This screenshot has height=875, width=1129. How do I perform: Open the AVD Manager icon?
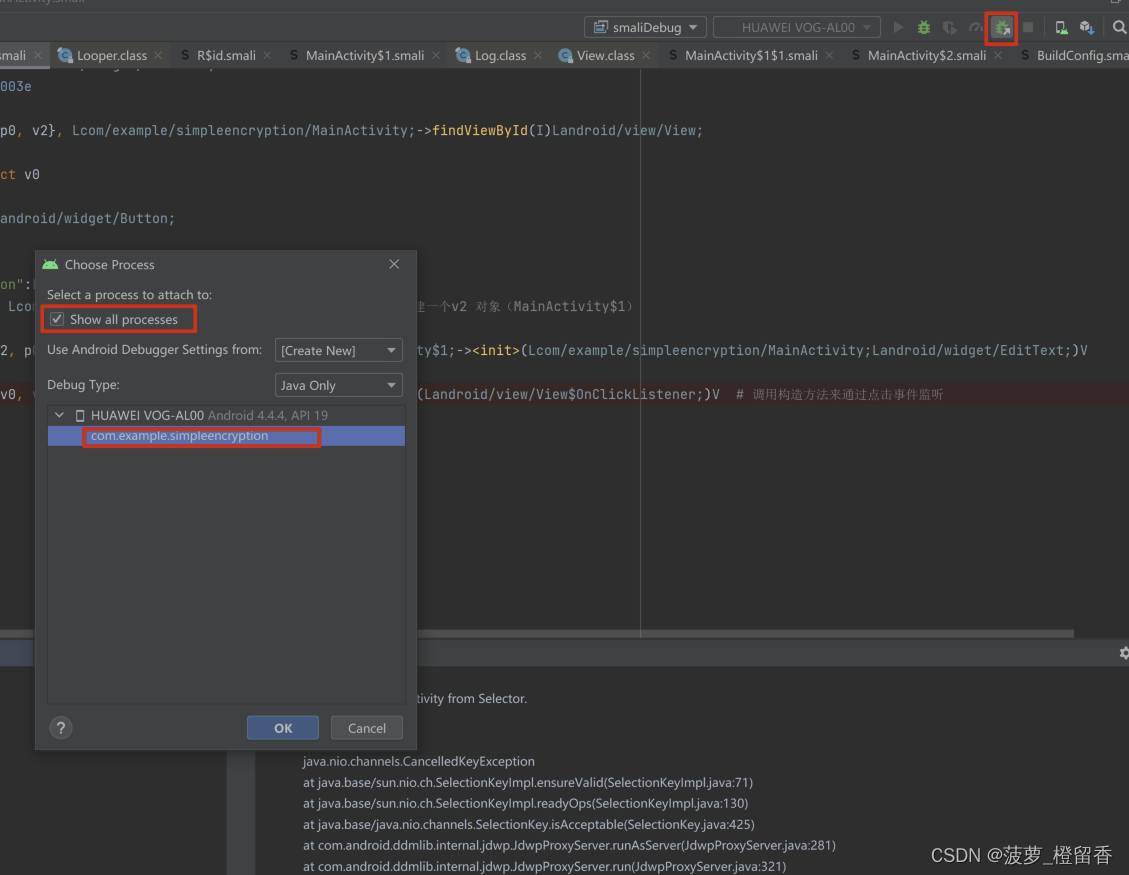[x=1061, y=27]
